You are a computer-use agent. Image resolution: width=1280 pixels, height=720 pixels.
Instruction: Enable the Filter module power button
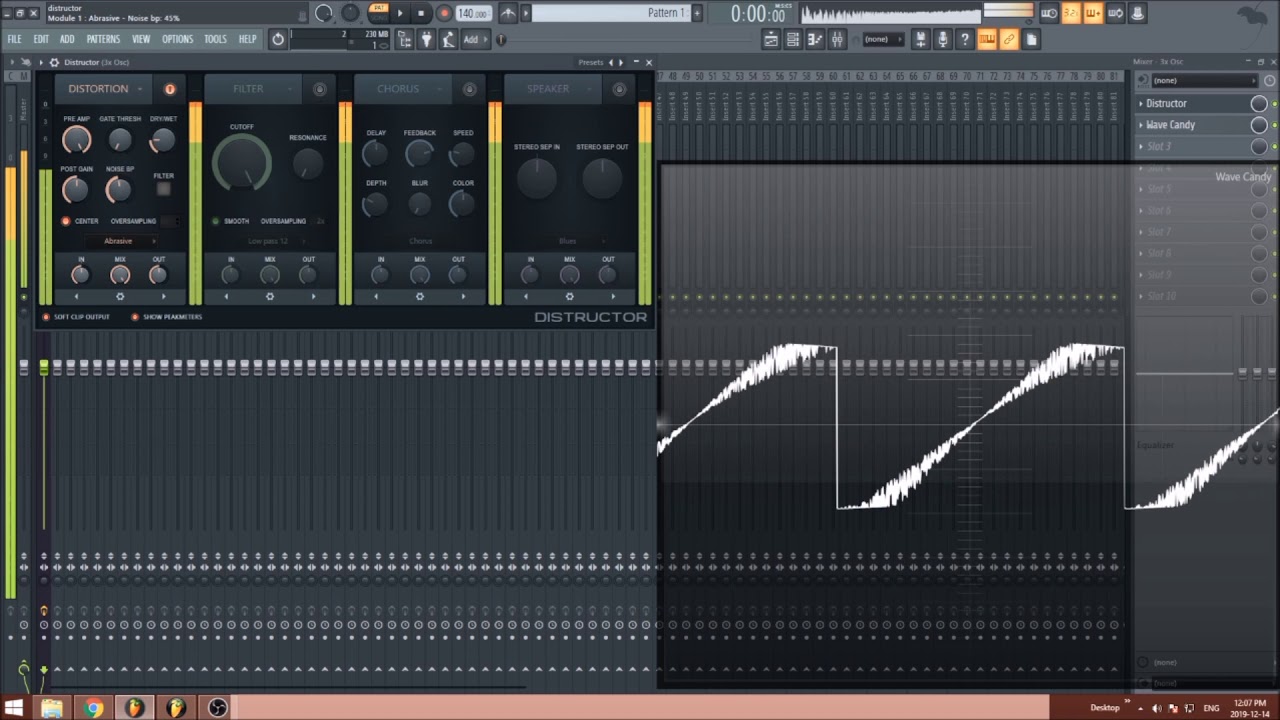pos(320,89)
